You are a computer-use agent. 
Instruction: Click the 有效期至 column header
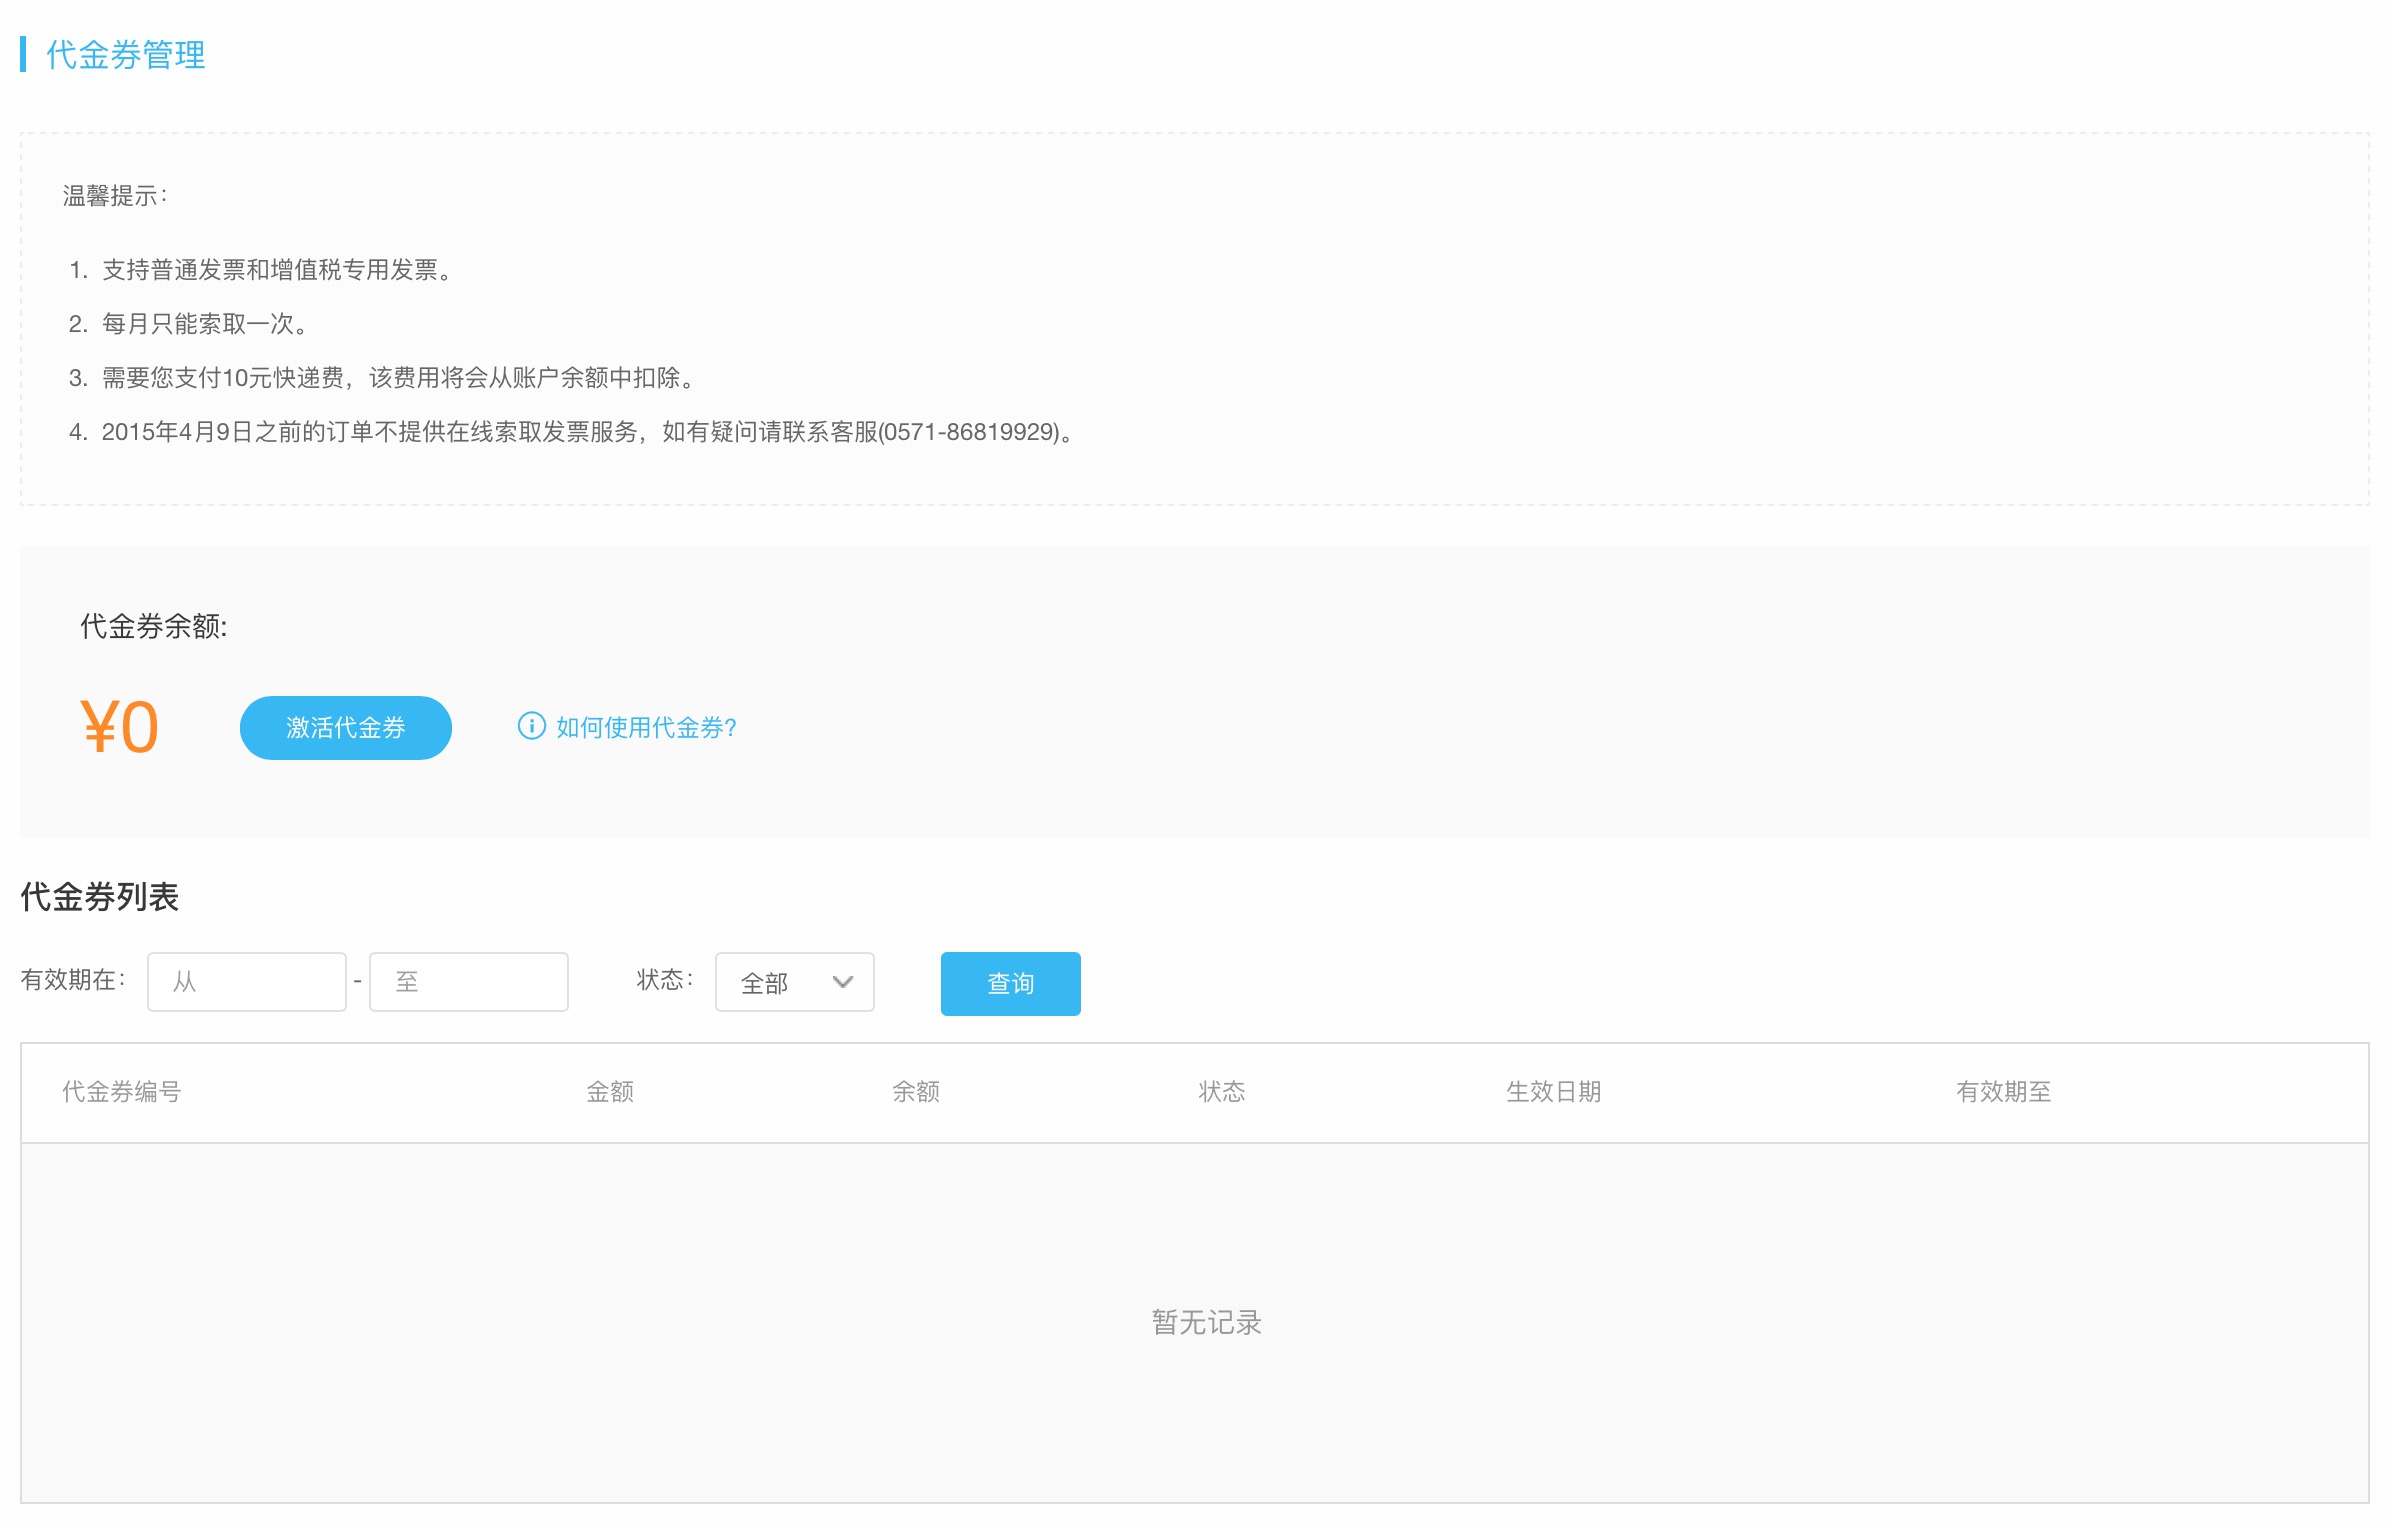[2003, 1092]
